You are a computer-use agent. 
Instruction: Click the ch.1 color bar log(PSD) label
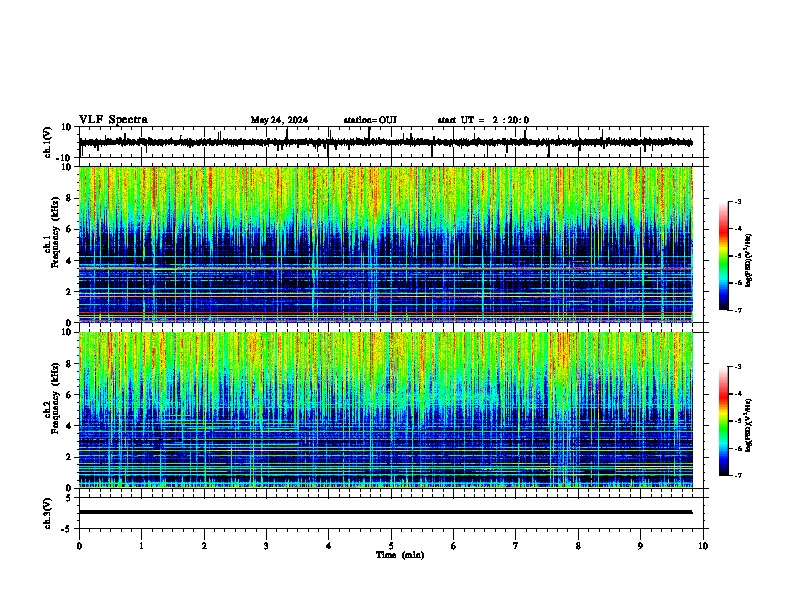[x=749, y=261]
